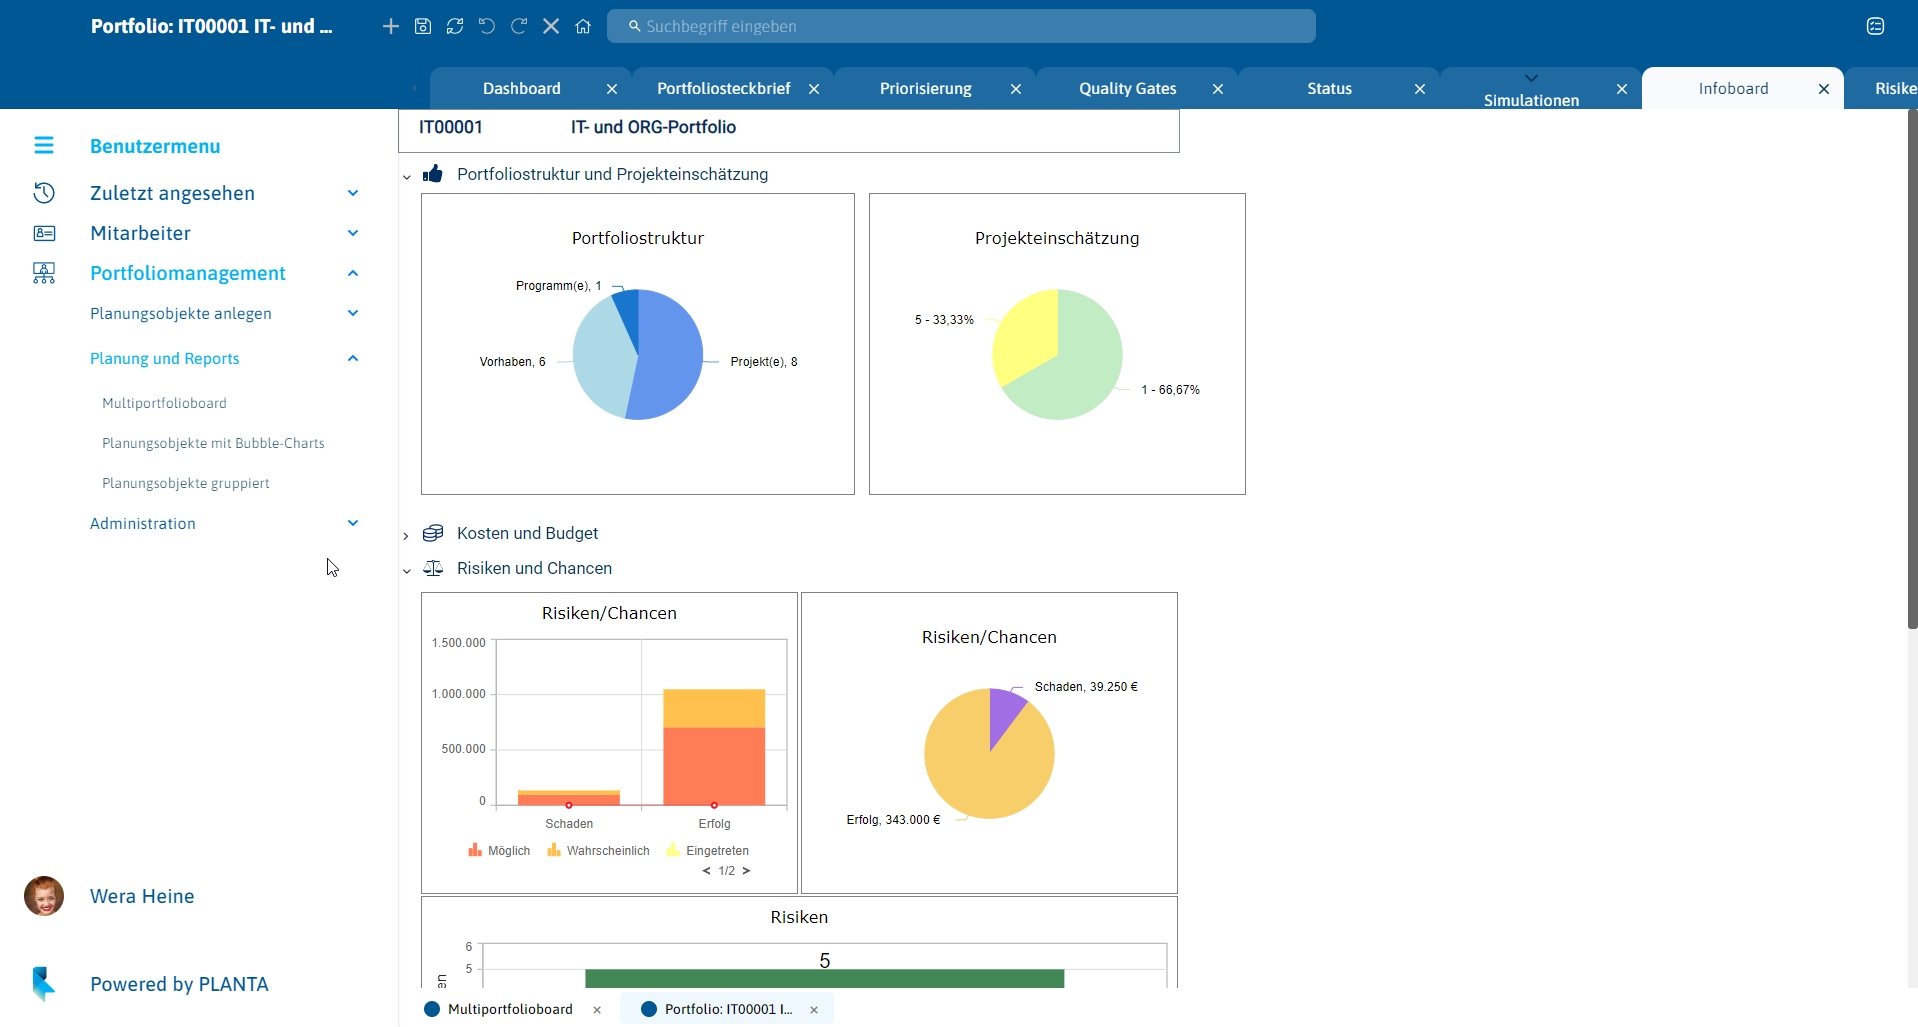Viewport: 1918px width, 1027px height.
Task: Close the Status tab
Action: pos(1420,89)
